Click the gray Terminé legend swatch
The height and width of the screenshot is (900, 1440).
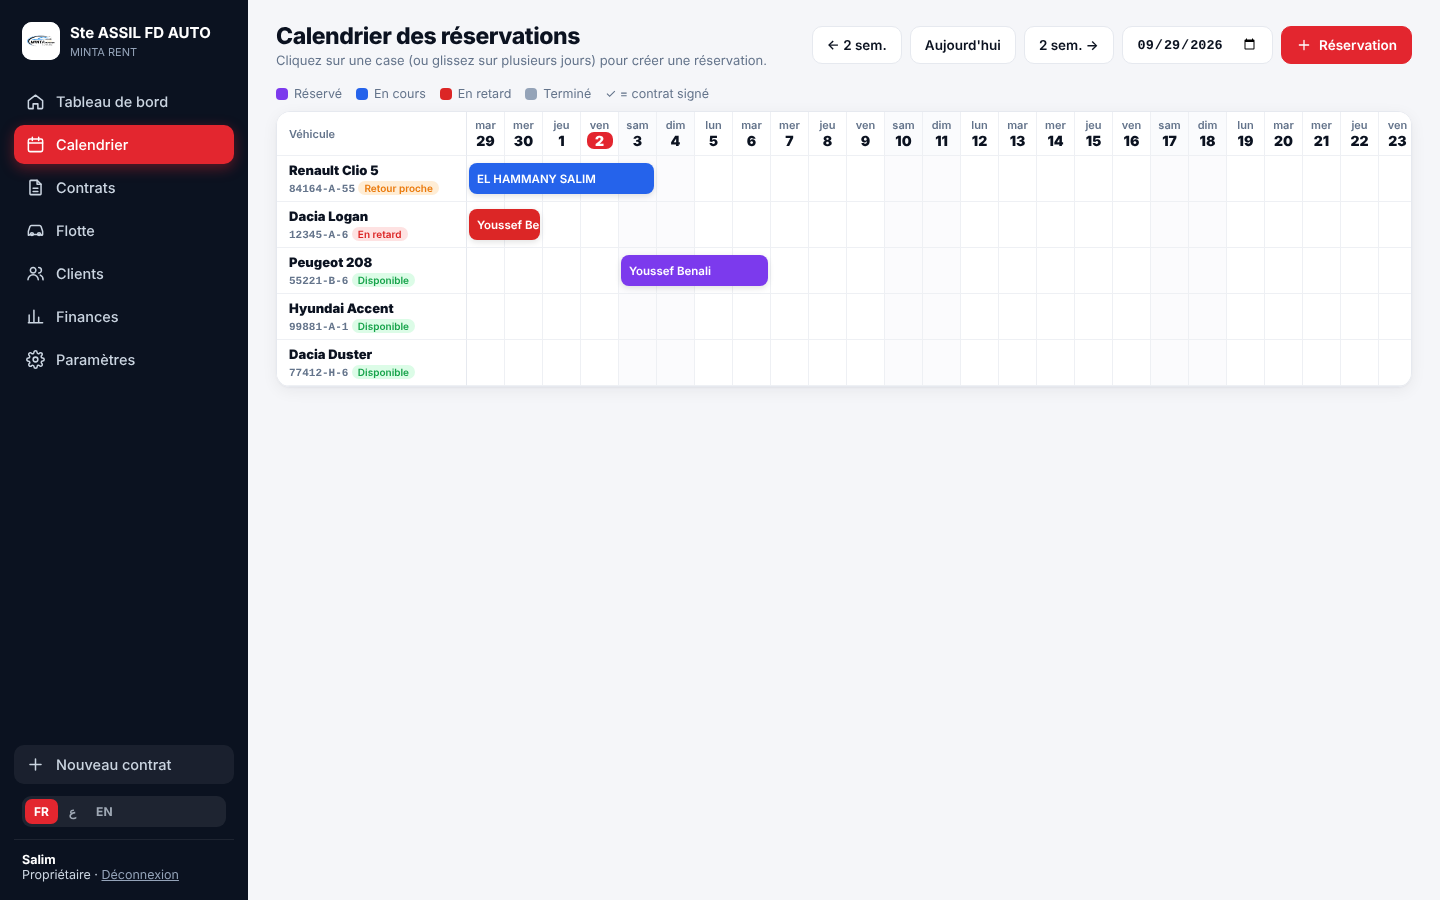click(x=531, y=94)
